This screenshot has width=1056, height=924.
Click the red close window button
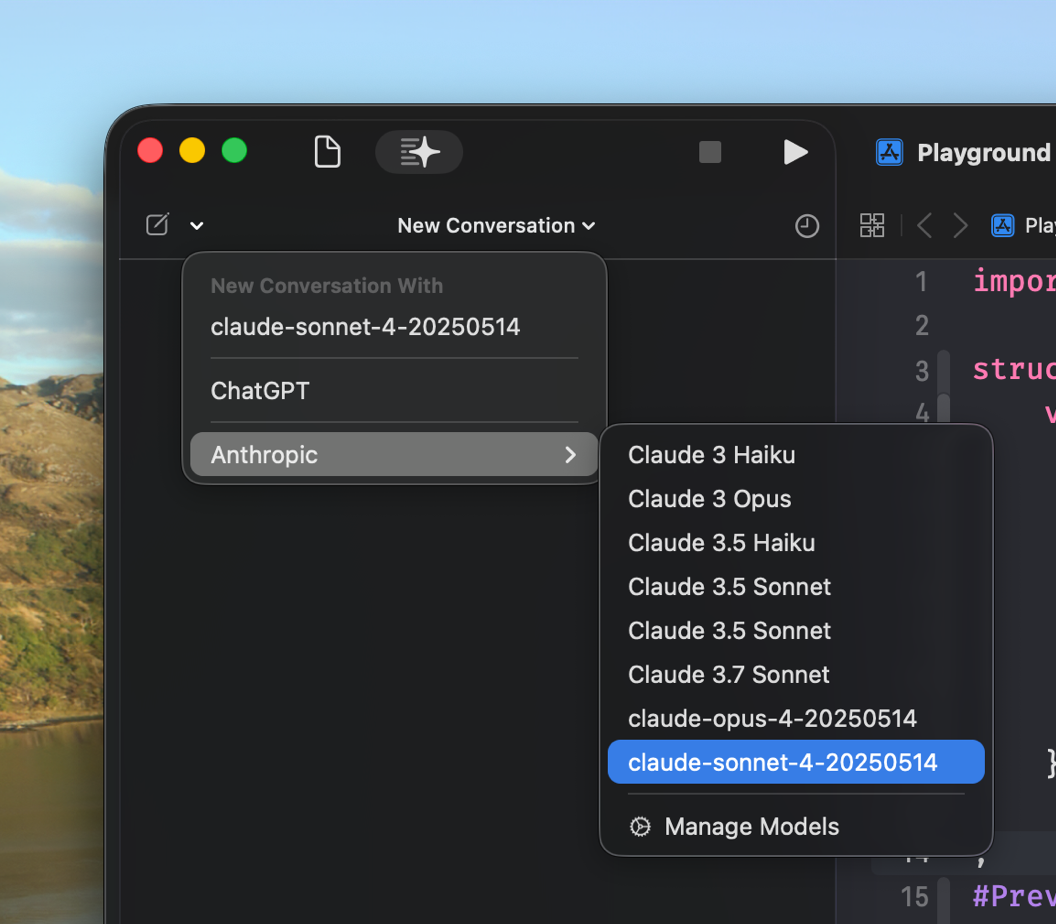point(150,150)
